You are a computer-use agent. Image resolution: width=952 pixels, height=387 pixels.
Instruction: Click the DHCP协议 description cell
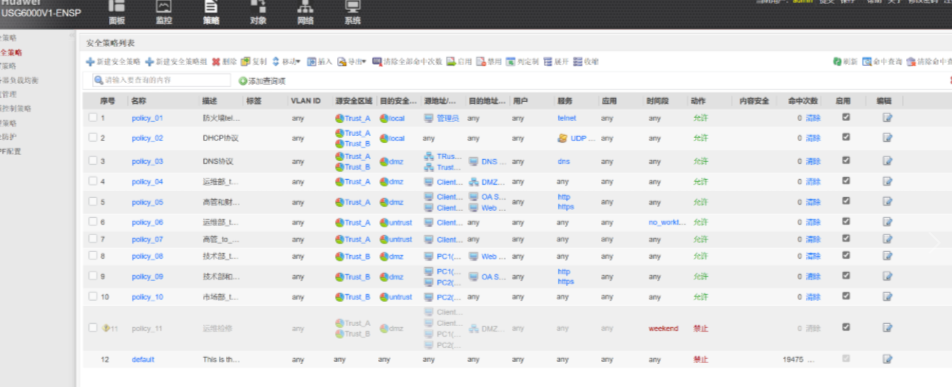pos(220,139)
